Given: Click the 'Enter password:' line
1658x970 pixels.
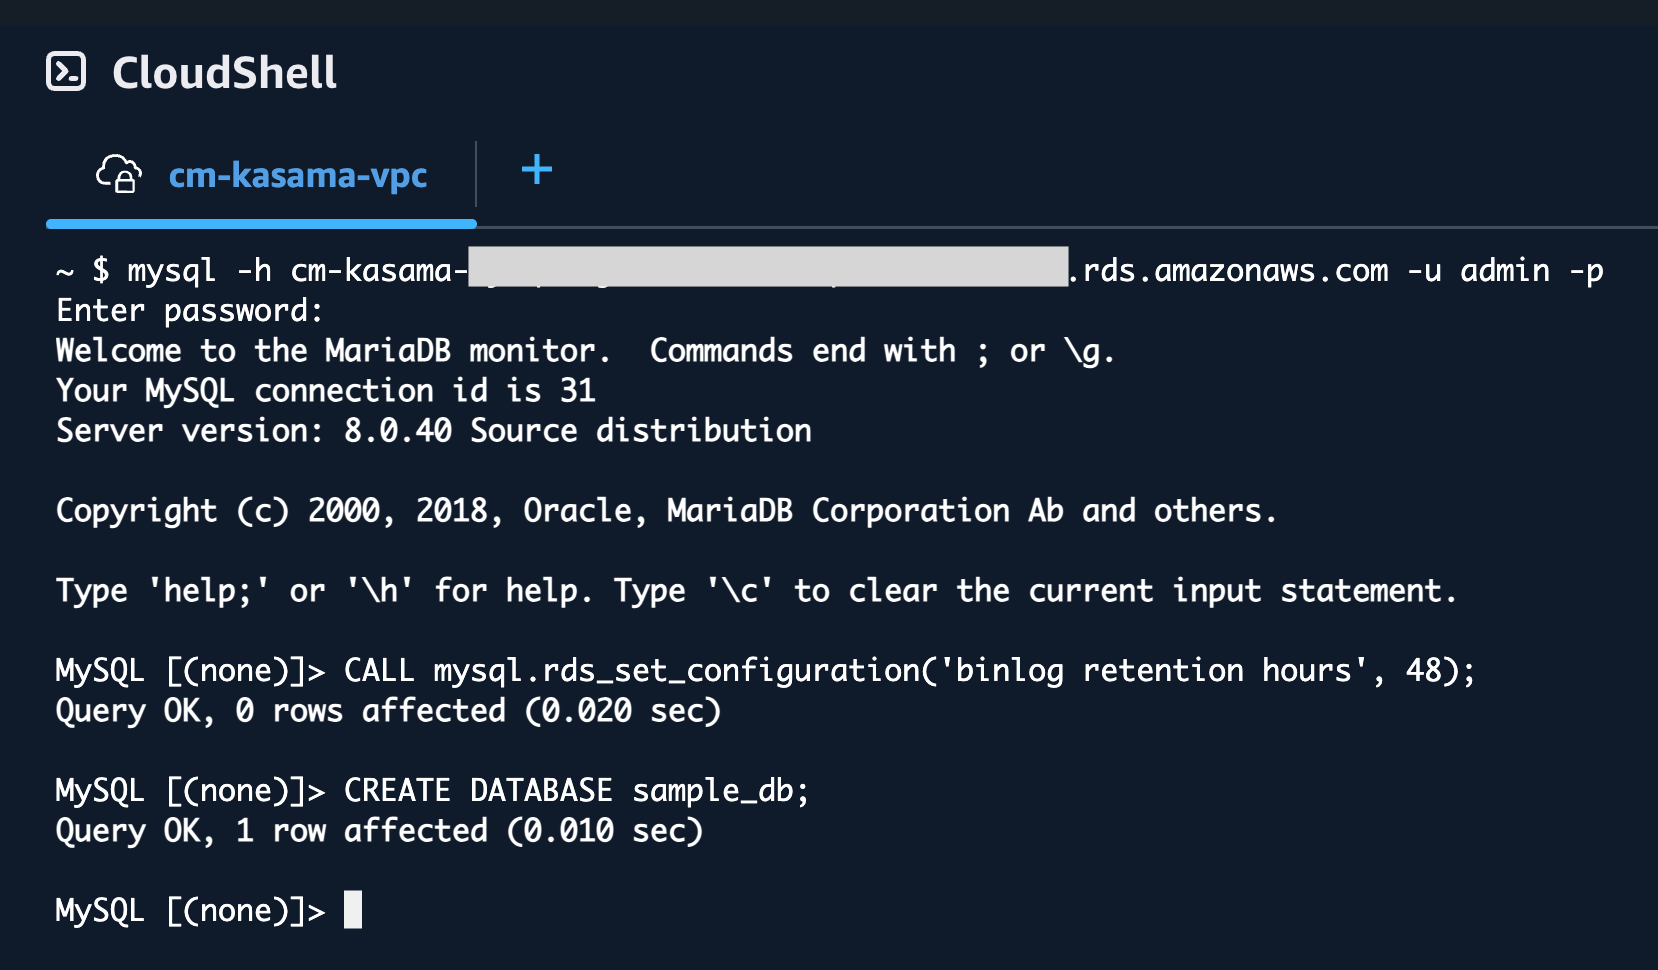Looking at the screenshot, I should tap(190, 310).
